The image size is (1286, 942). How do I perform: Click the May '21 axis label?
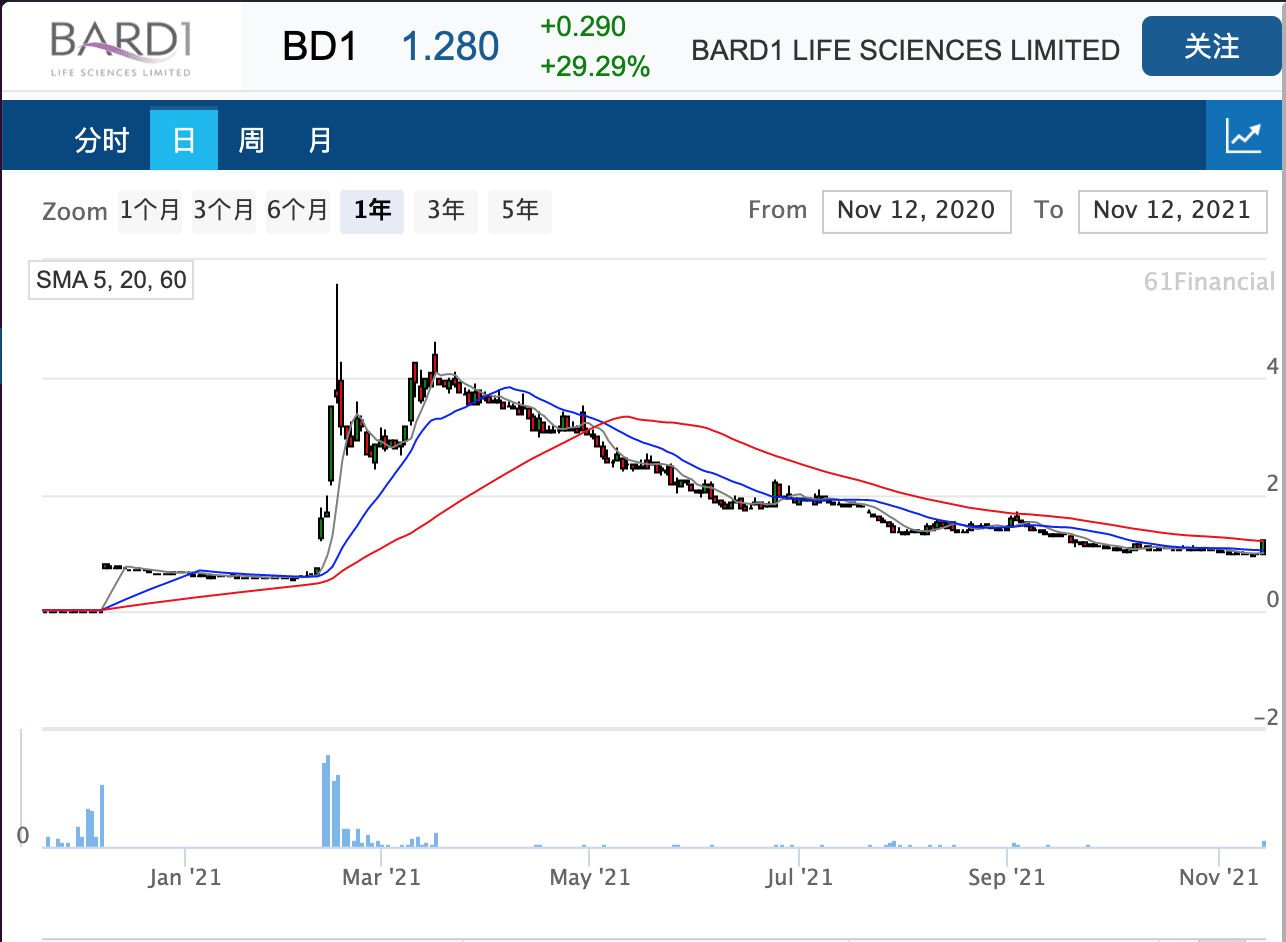(x=590, y=878)
